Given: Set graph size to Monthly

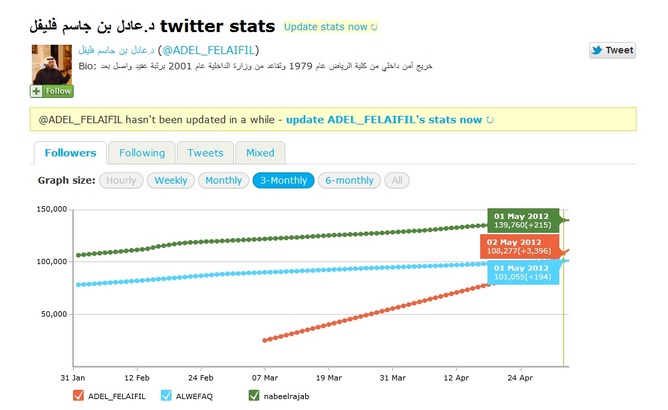Looking at the screenshot, I should (223, 181).
